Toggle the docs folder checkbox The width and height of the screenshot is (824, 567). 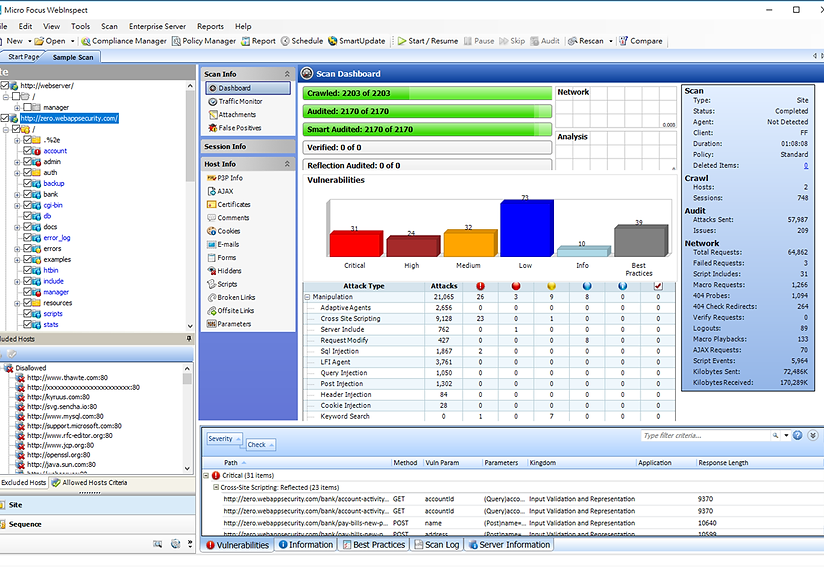(27, 226)
